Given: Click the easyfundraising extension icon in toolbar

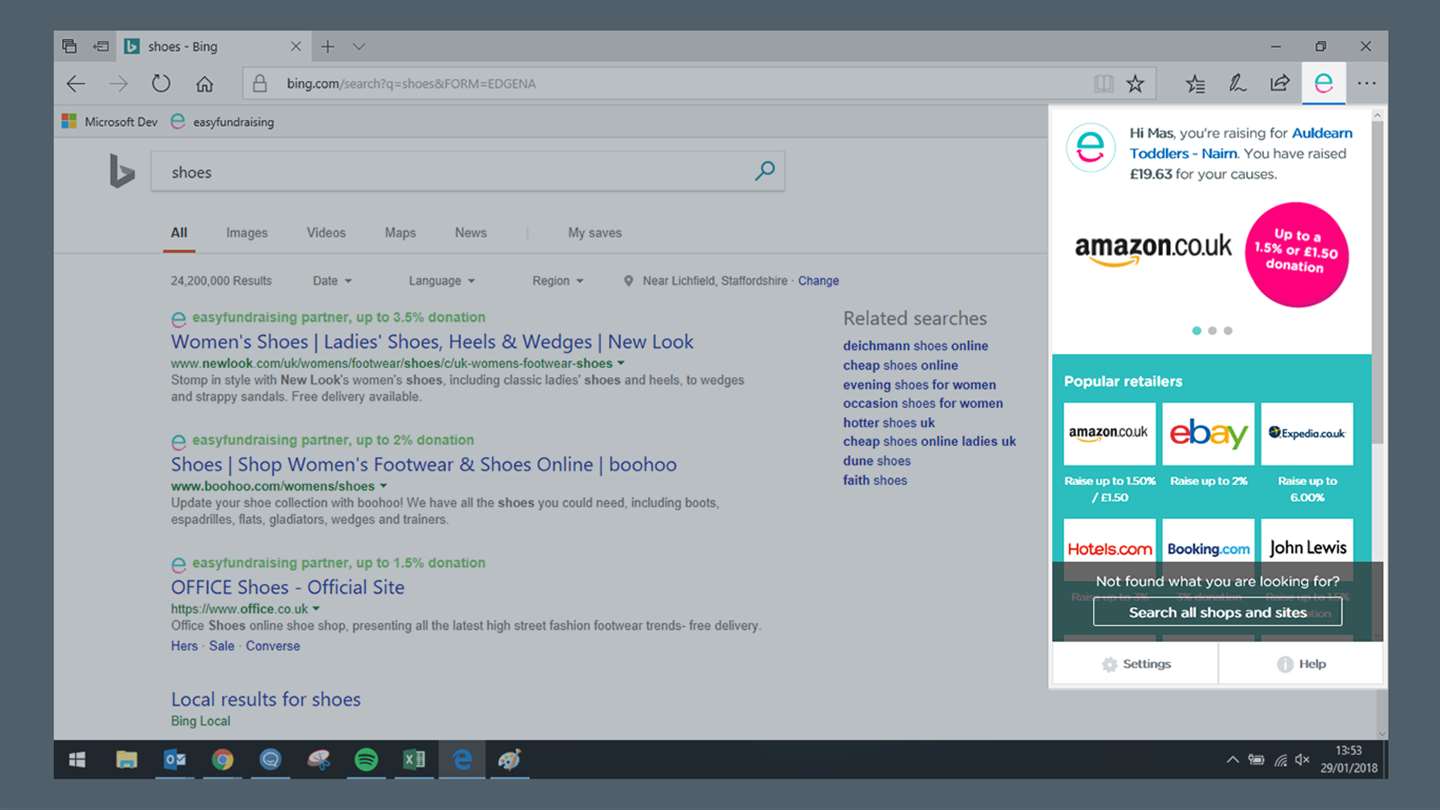Looking at the screenshot, I should 1323,84.
